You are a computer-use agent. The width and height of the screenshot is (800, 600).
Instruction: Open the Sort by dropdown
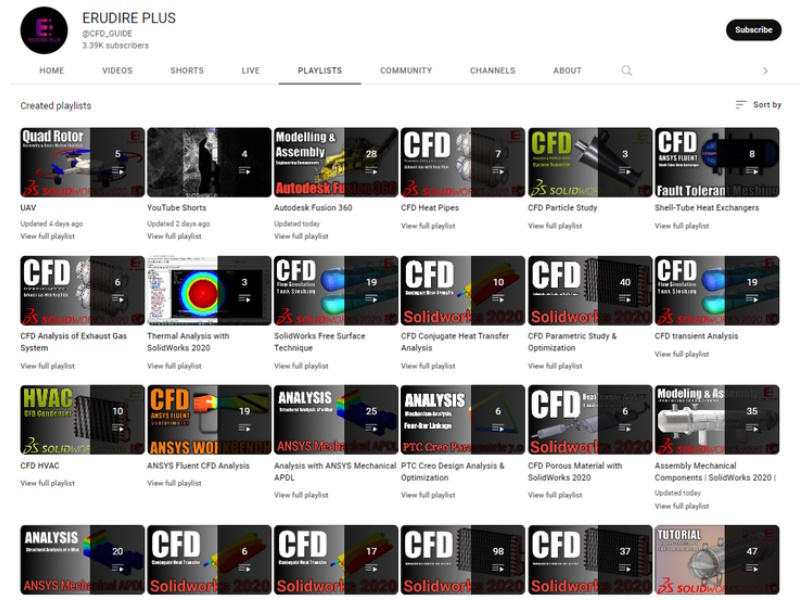759,105
